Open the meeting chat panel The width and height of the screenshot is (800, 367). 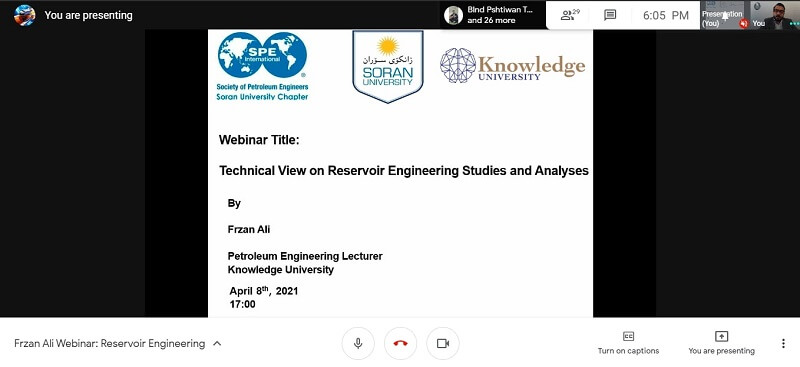pyautogui.click(x=610, y=15)
